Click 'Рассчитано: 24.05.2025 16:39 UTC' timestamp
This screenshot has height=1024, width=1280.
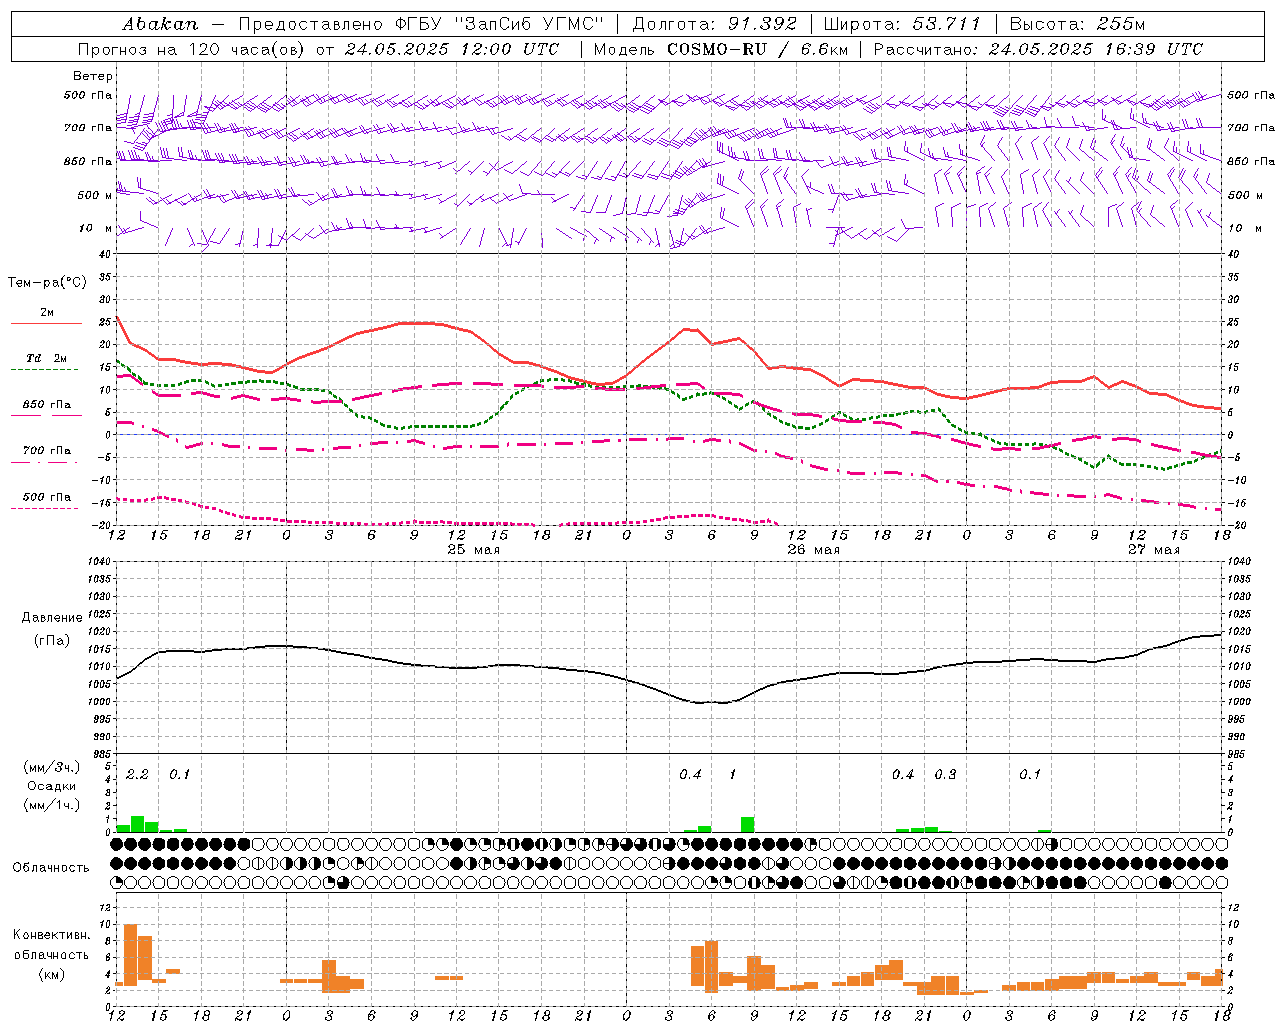pos(1038,49)
